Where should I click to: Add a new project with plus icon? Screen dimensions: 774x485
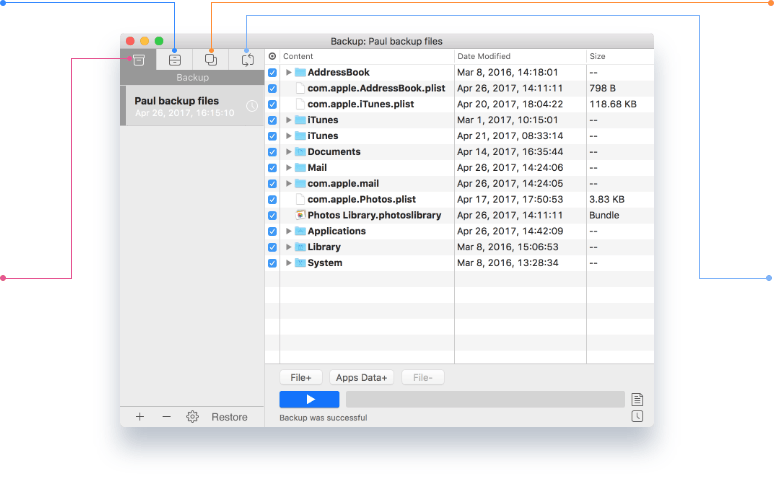pos(139,417)
